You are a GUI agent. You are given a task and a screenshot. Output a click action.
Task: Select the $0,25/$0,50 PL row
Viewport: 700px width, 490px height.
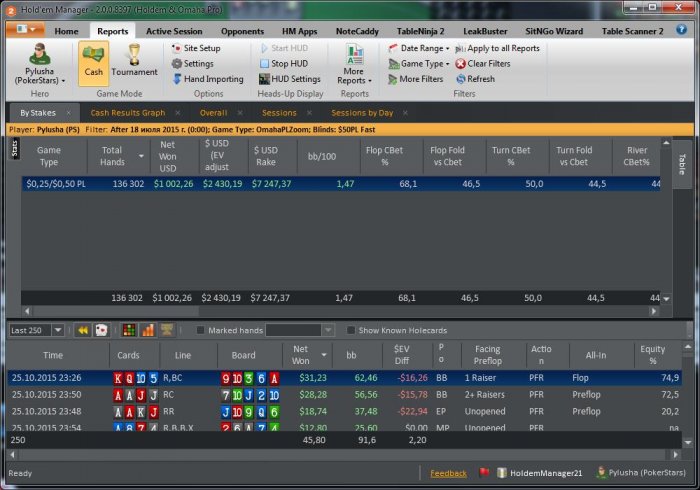pyautogui.click(x=341, y=184)
